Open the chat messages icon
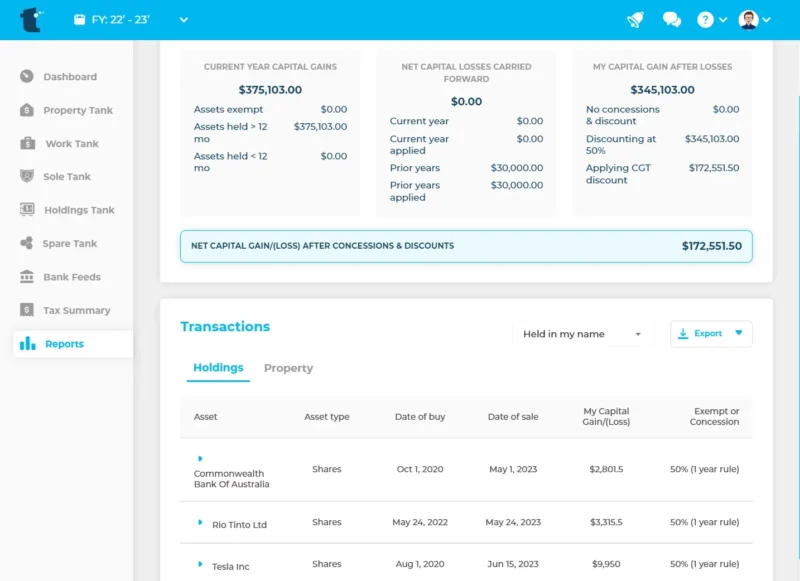 [x=671, y=20]
